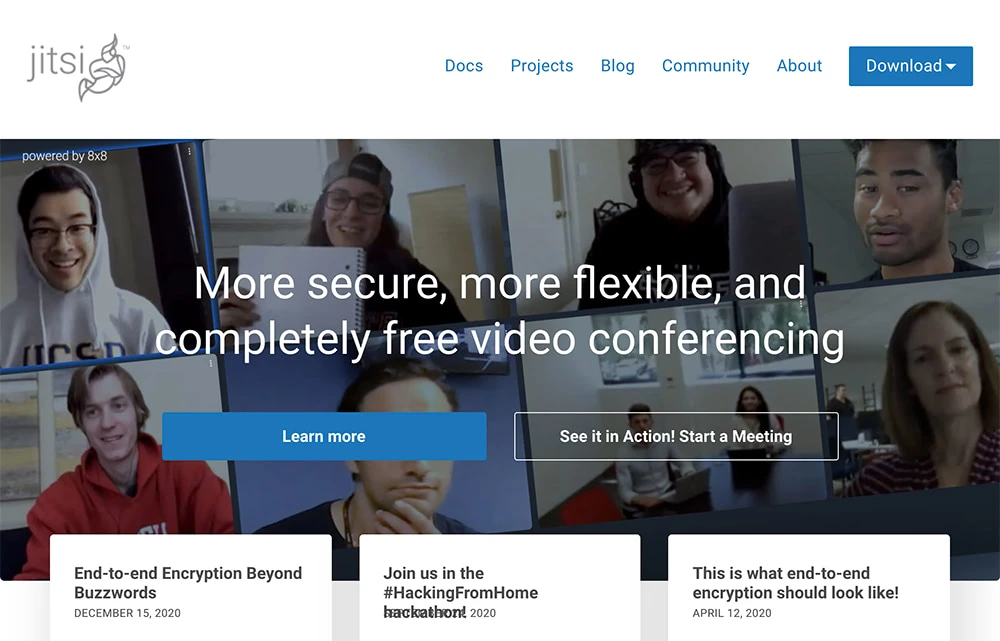Read This is what end-to-end encryption article
1000x641 pixels.
[x=795, y=582]
